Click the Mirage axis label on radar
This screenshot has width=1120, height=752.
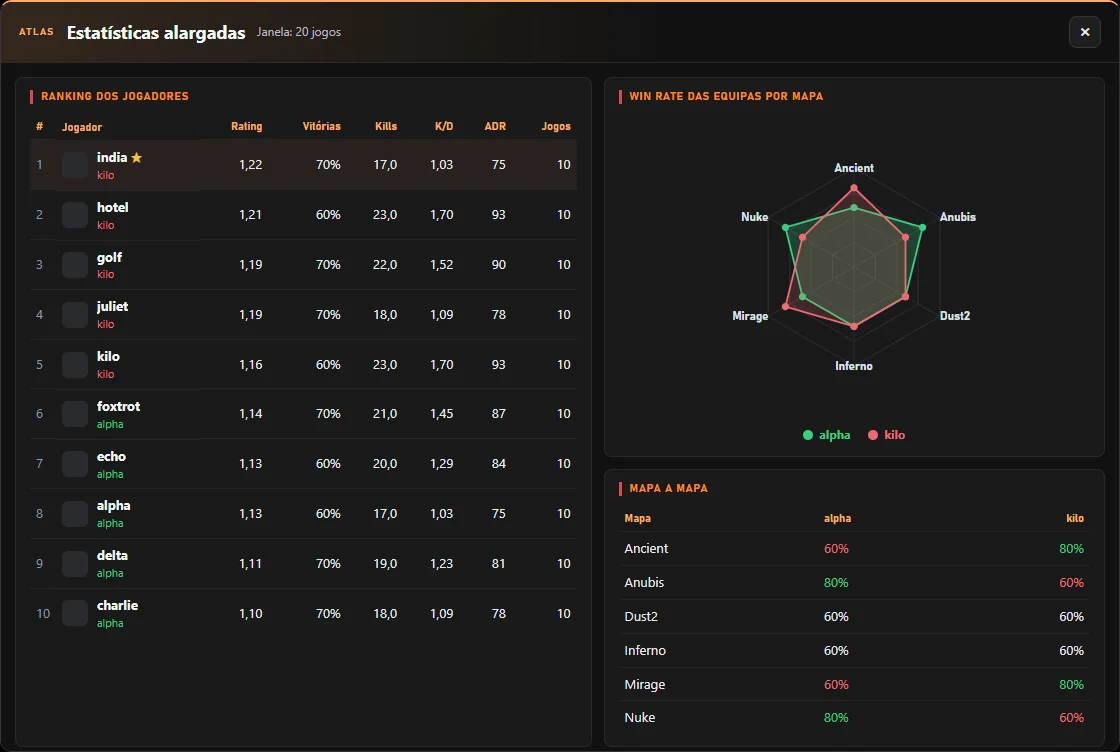750,316
